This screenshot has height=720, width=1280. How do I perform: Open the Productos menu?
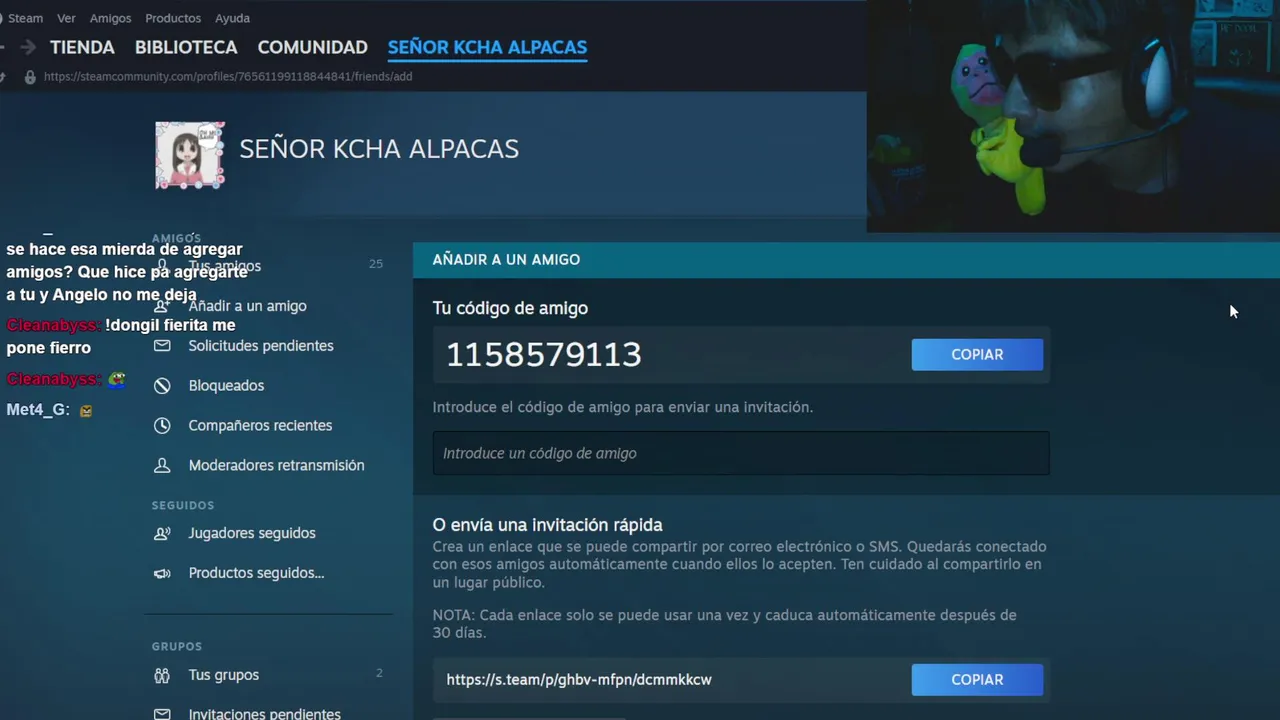coord(173,18)
